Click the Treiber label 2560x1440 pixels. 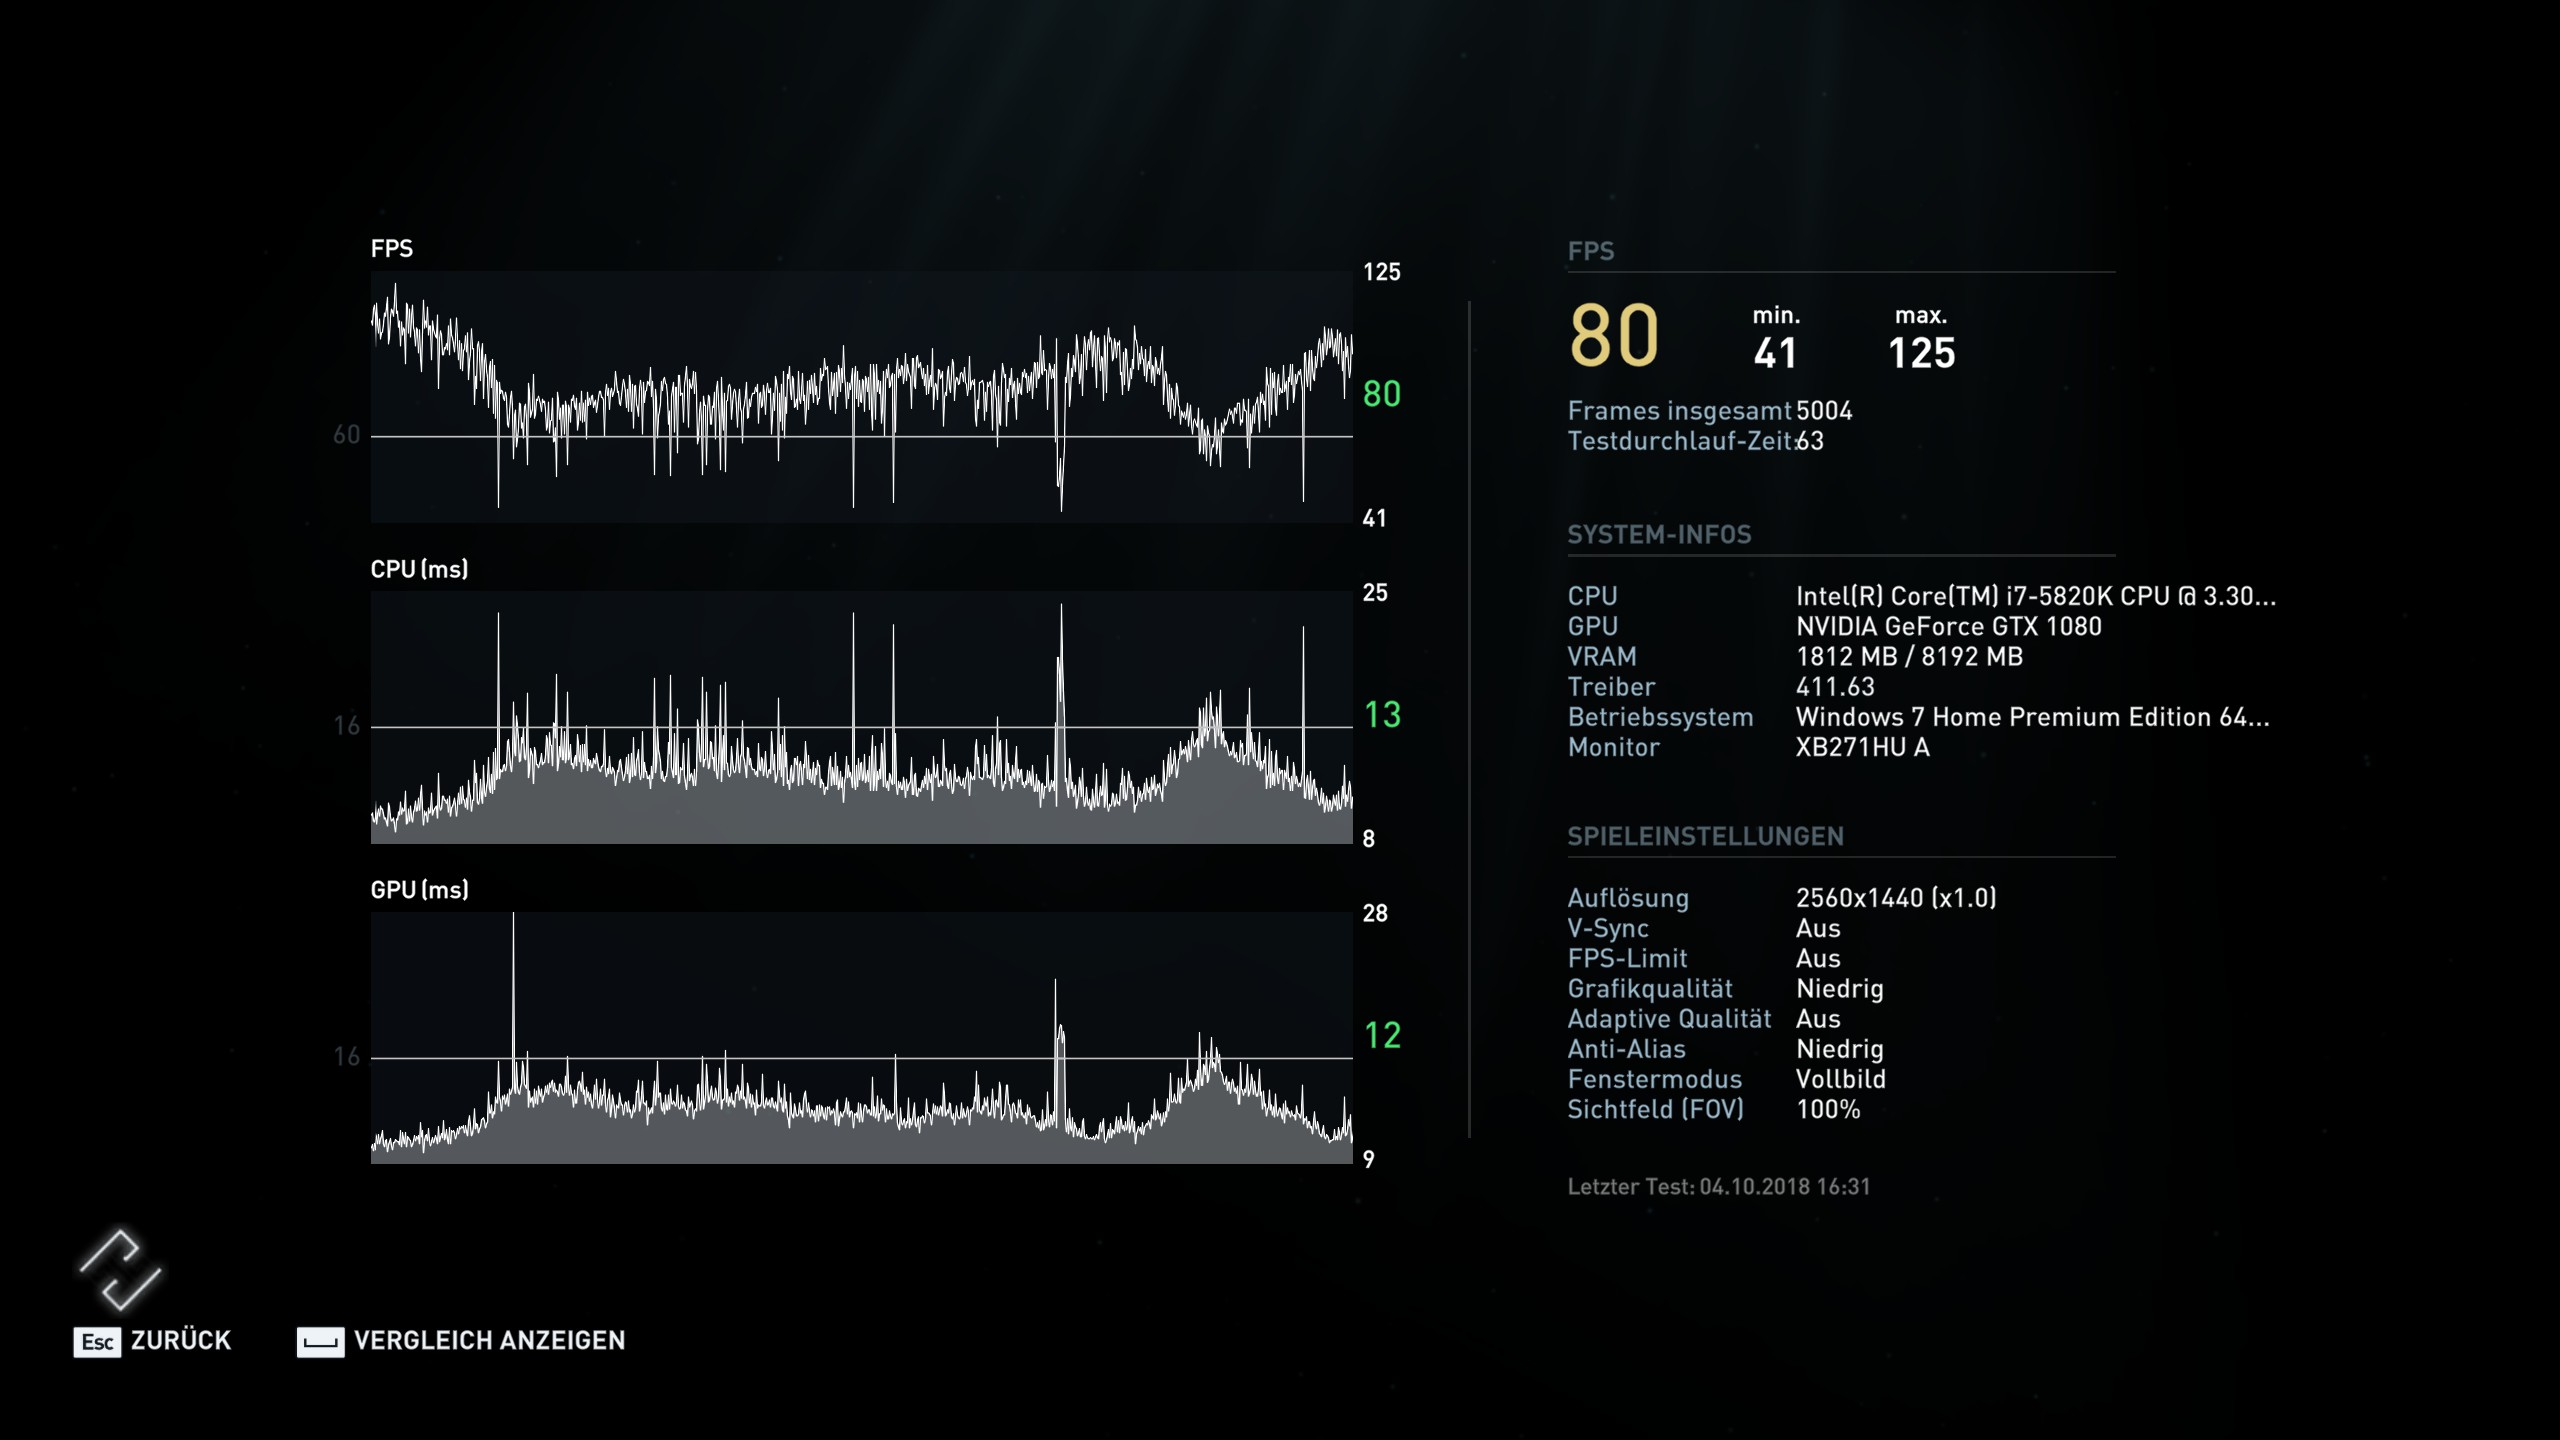(x=1611, y=687)
